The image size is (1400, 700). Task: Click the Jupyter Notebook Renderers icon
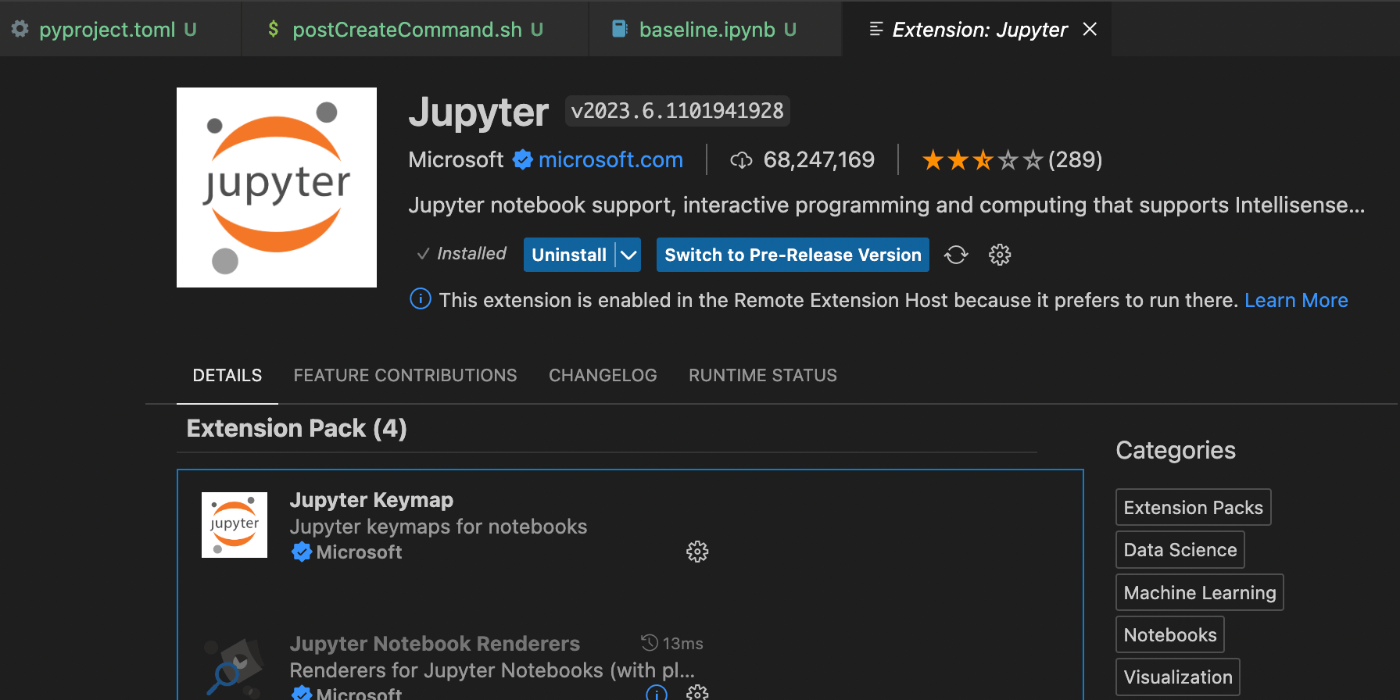point(234,668)
